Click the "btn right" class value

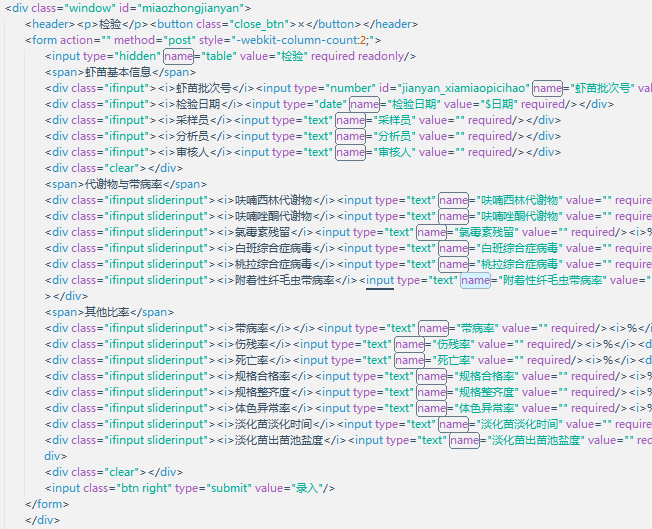coord(144,488)
